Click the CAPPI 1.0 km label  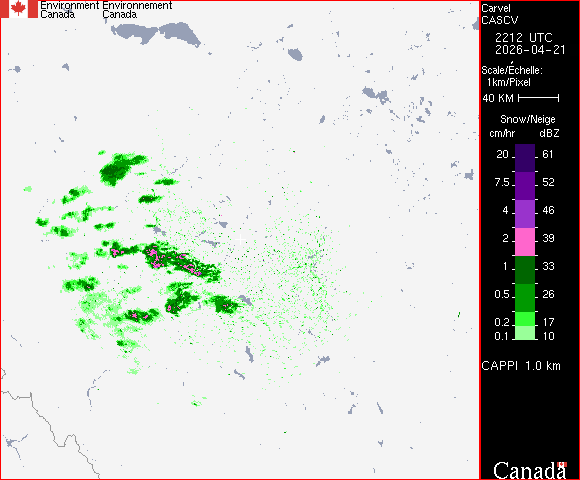(x=521, y=366)
